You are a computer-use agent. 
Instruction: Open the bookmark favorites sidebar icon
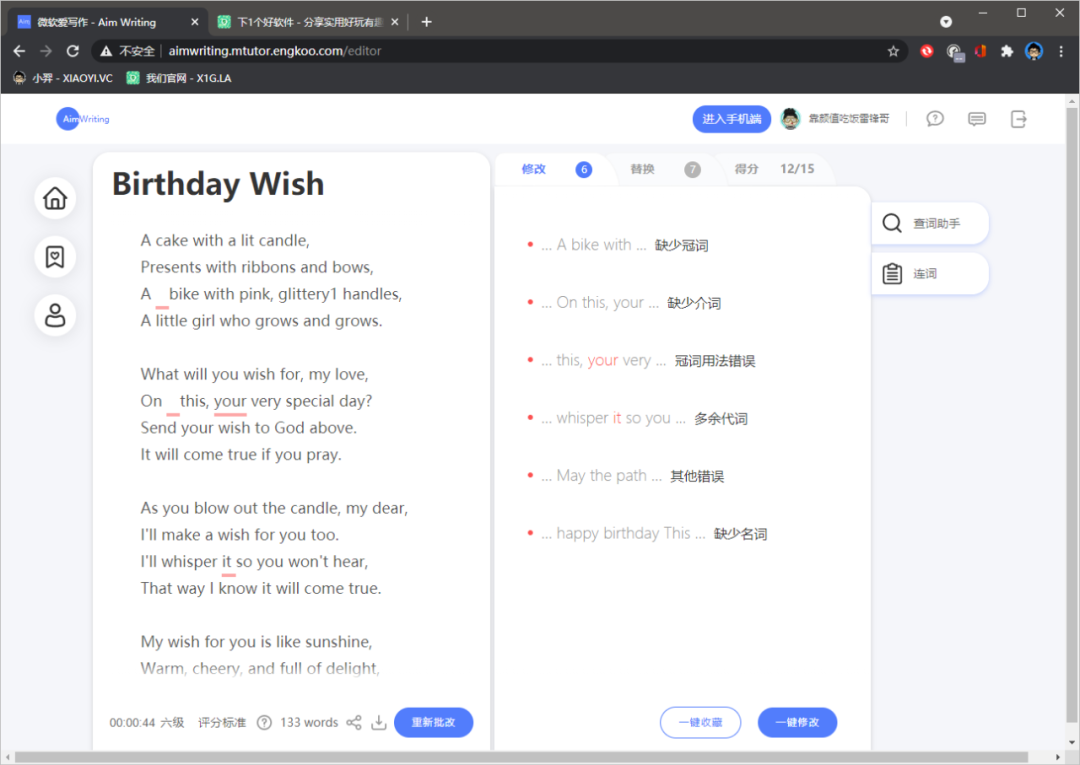[x=55, y=257]
